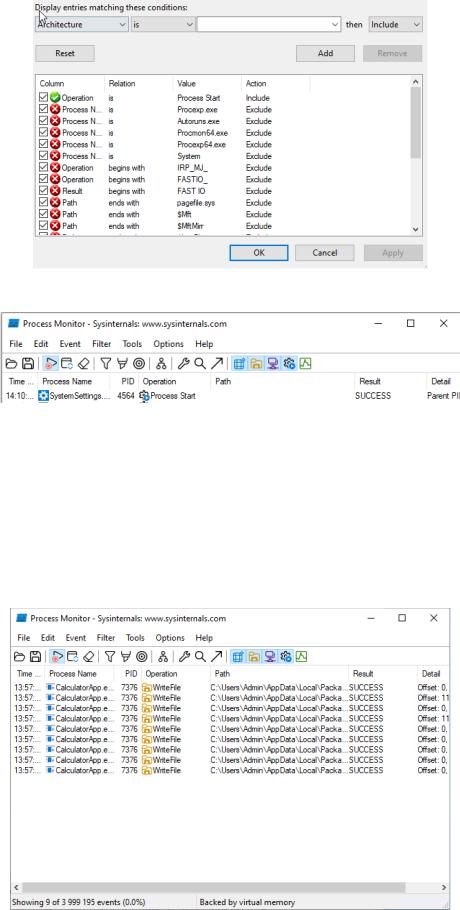This screenshot has height=910, width=460.
Task: Toggle Capture icon in SystemSettings Process Monitor window
Action: [x=50, y=364]
